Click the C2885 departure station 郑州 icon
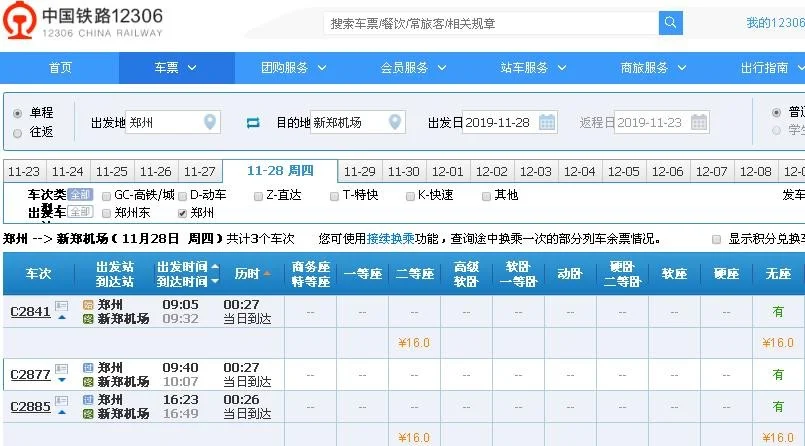805x446 pixels. (88, 399)
